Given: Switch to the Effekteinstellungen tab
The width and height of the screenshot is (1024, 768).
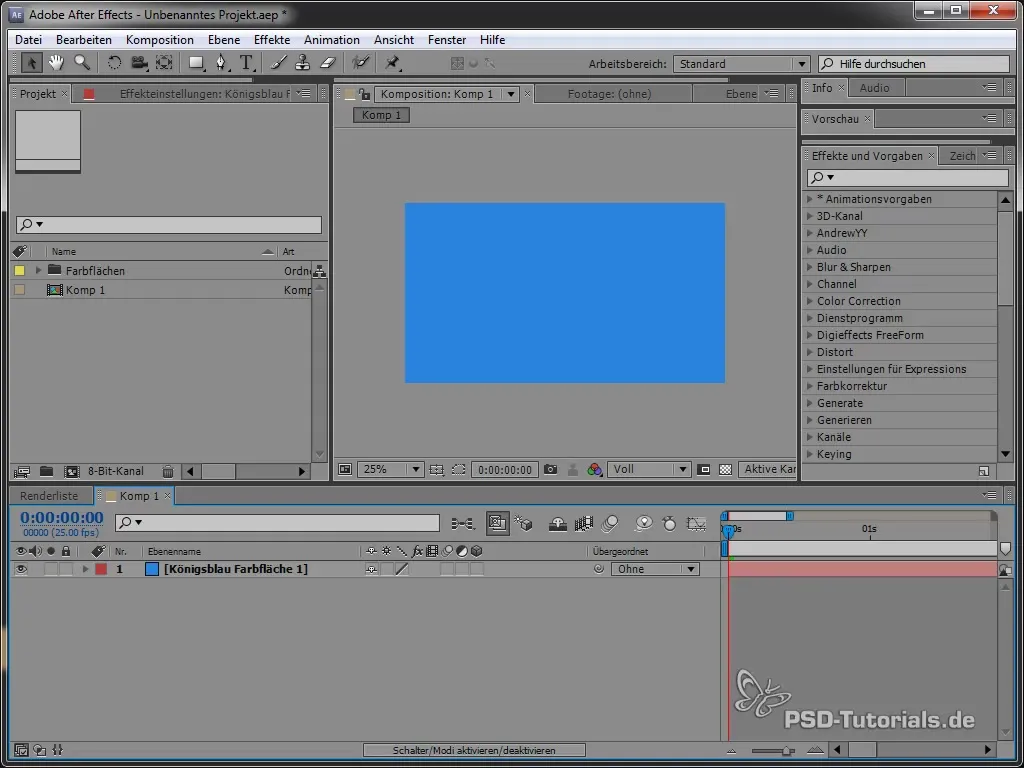Looking at the screenshot, I should pos(204,94).
